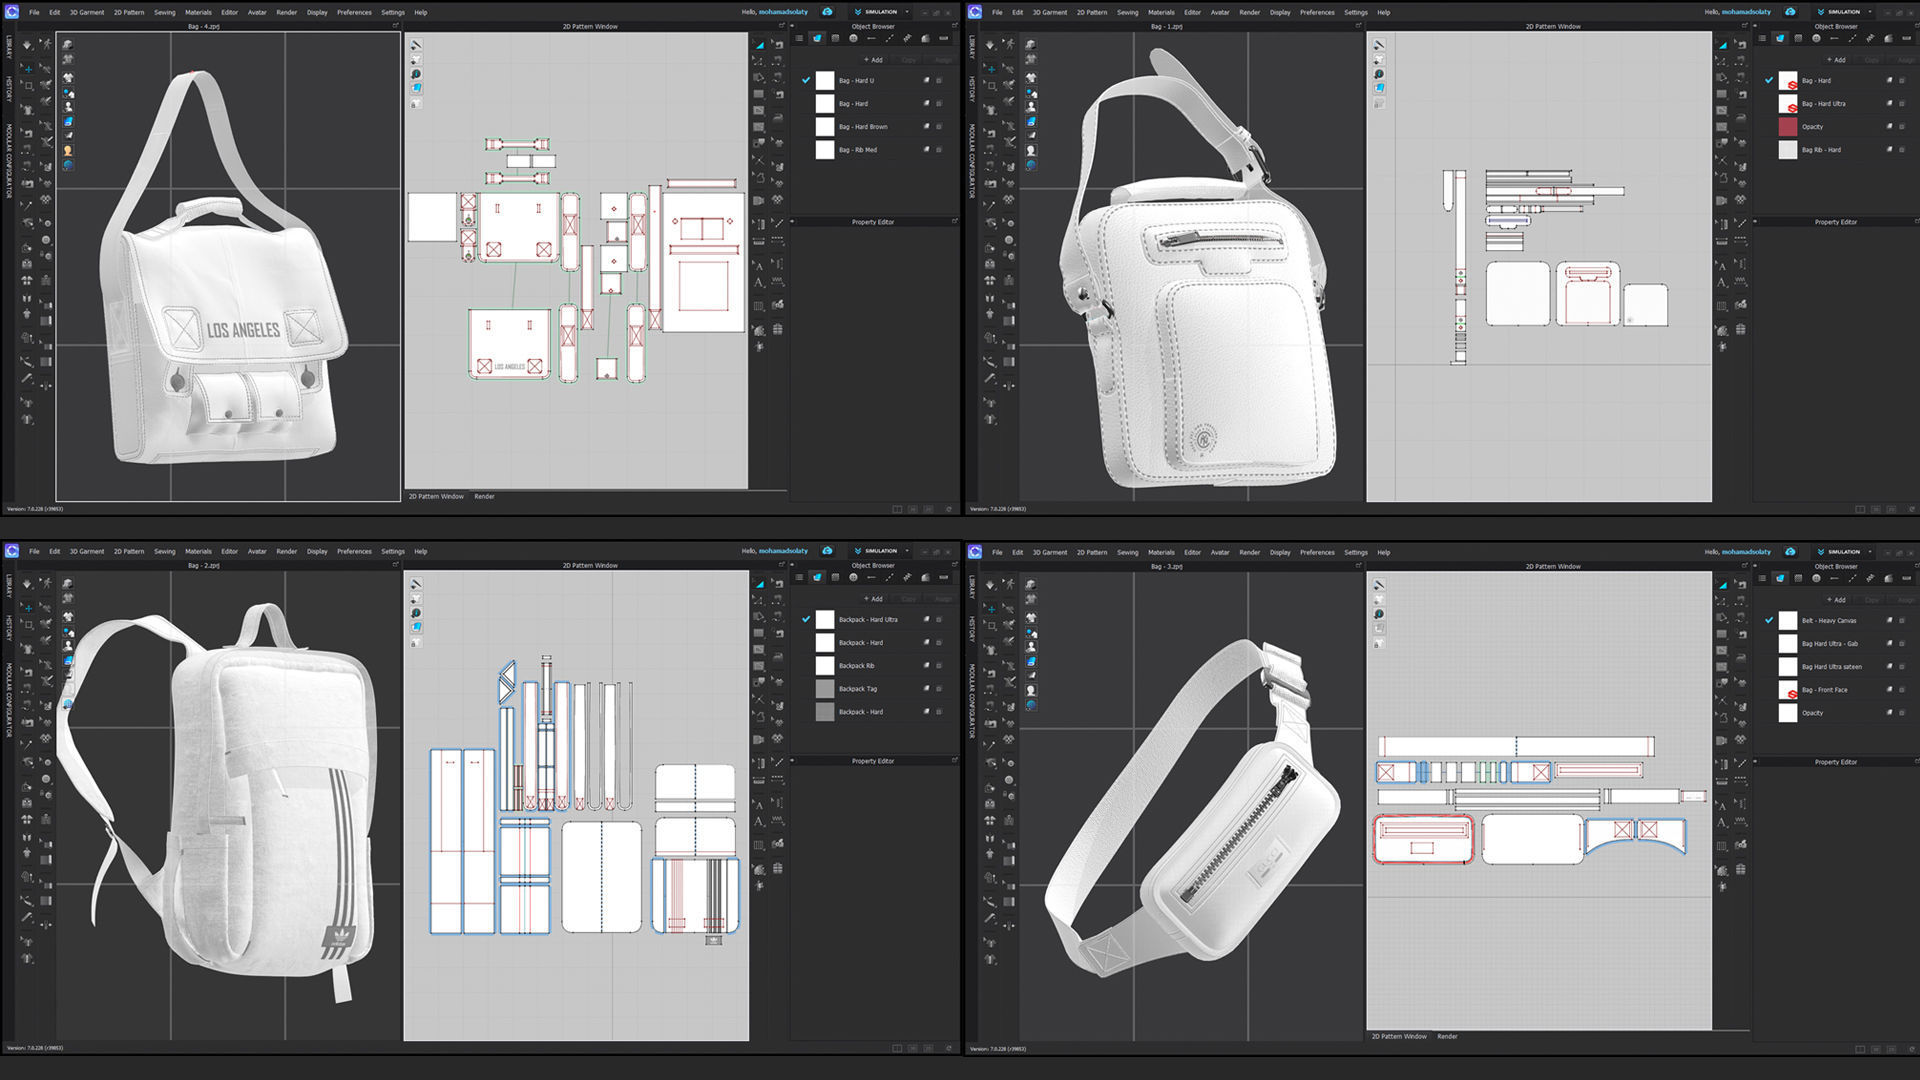Open the Materials menu in Bag - 2 window

pyautogui.click(x=198, y=552)
